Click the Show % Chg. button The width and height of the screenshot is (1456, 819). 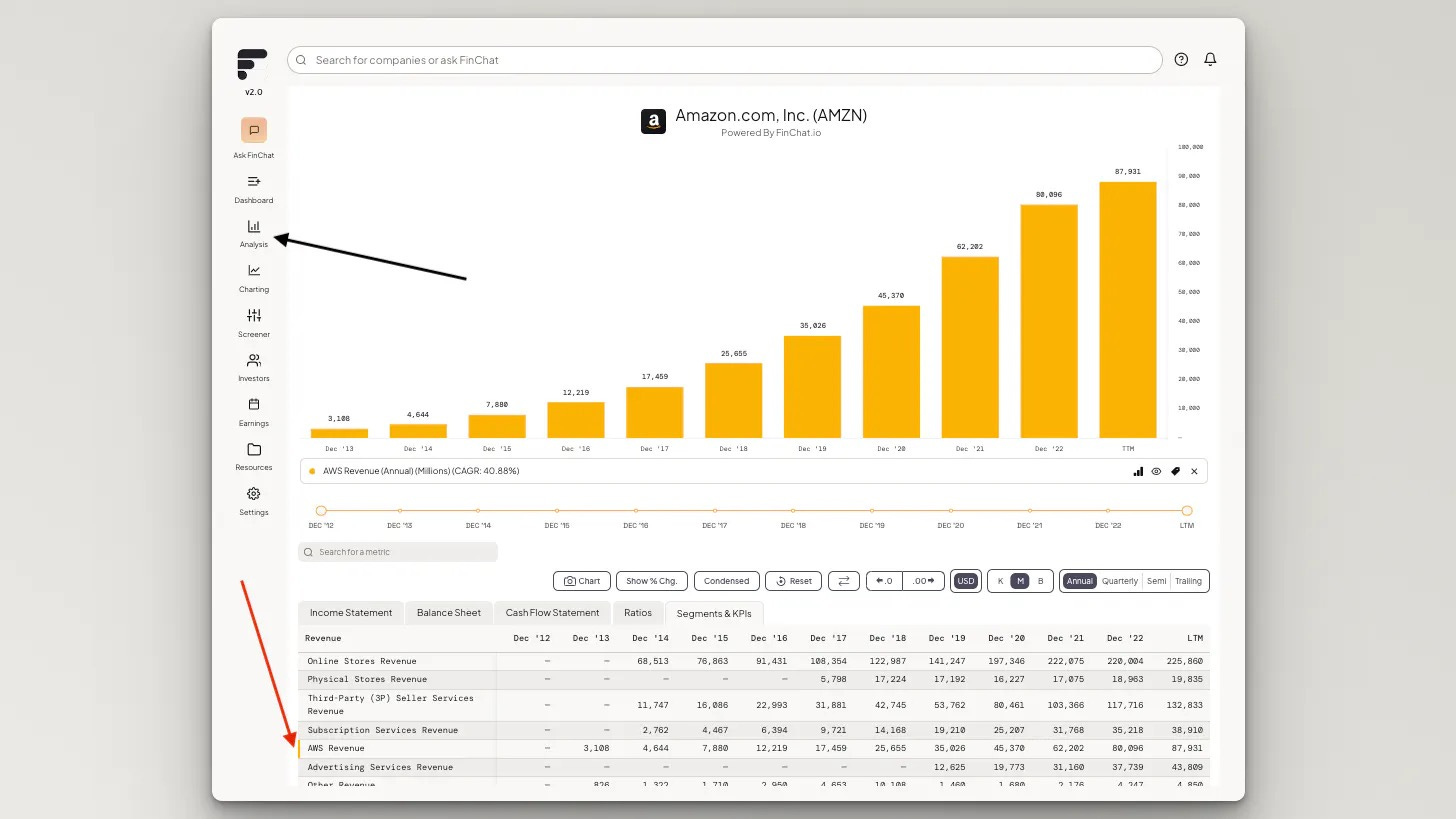(652, 581)
